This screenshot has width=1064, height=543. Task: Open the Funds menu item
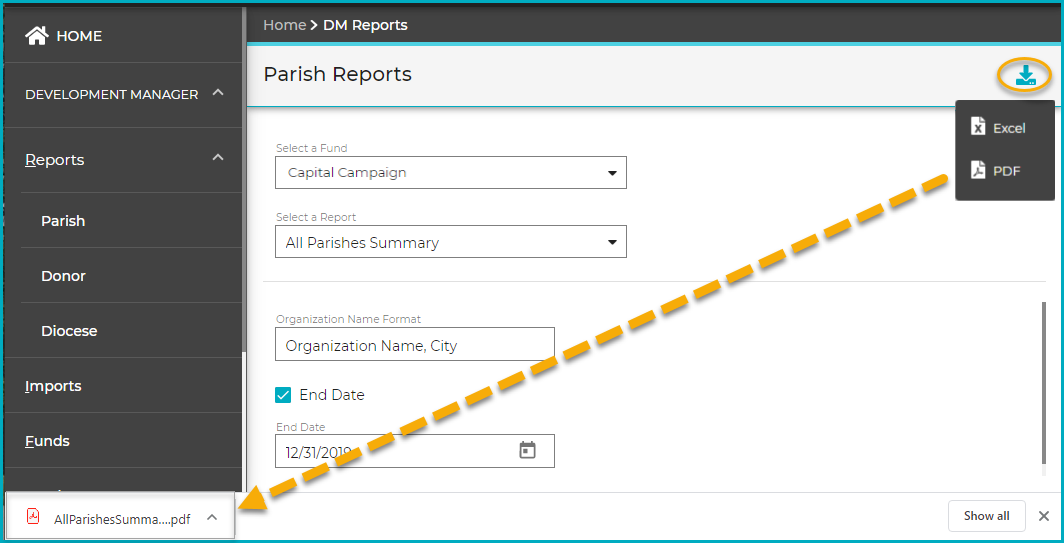pyautogui.click(x=47, y=441)
